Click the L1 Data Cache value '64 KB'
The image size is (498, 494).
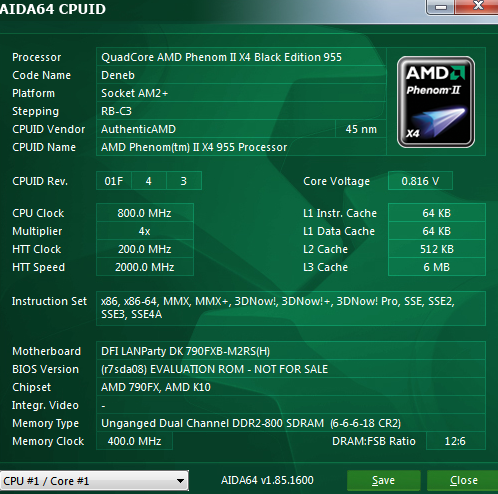437,231
